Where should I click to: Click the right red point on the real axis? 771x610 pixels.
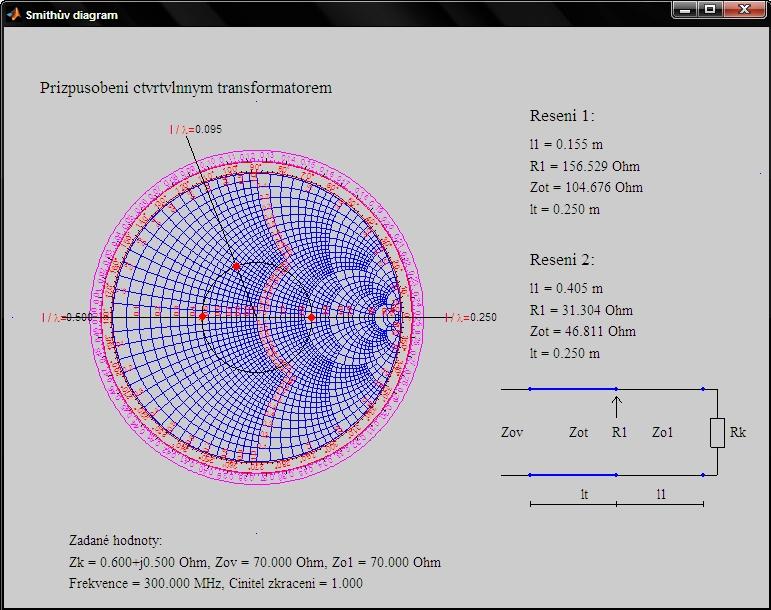pos(311,318)
